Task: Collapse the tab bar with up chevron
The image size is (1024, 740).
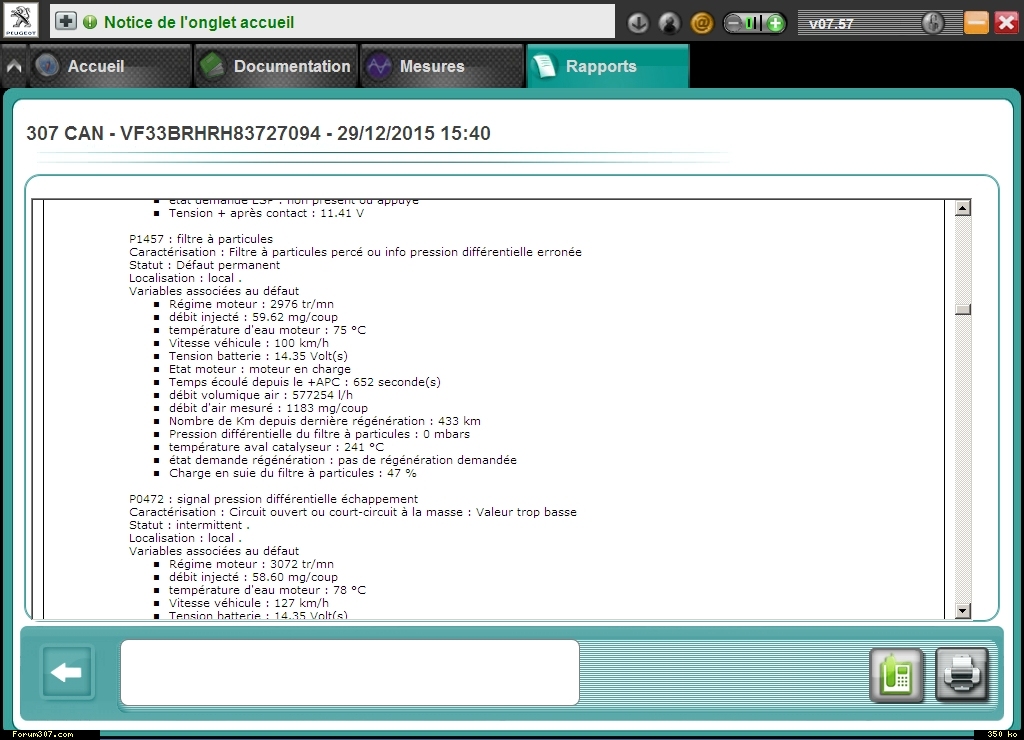Action: point(14,67)
